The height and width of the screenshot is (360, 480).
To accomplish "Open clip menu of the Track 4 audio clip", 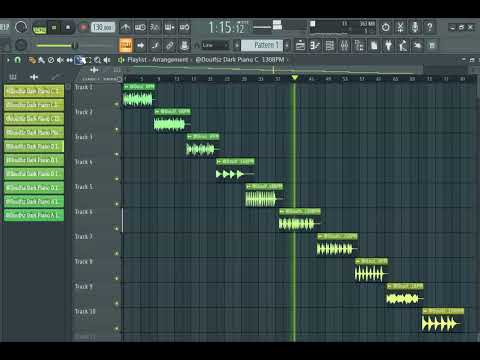I will coord(219,162).
